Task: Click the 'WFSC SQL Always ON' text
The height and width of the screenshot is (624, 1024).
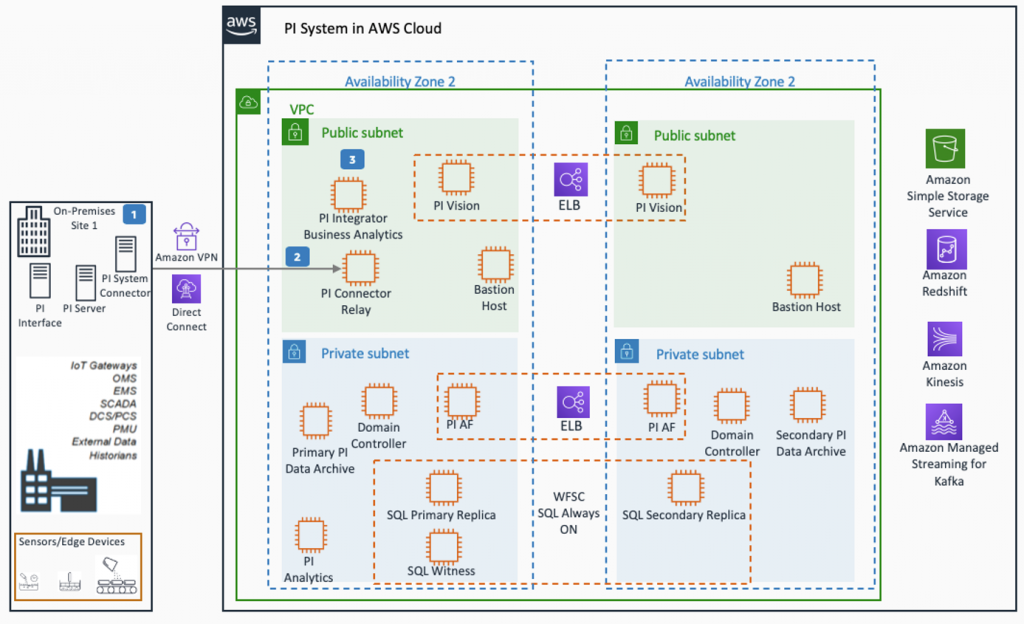Action: pos(569,513)
